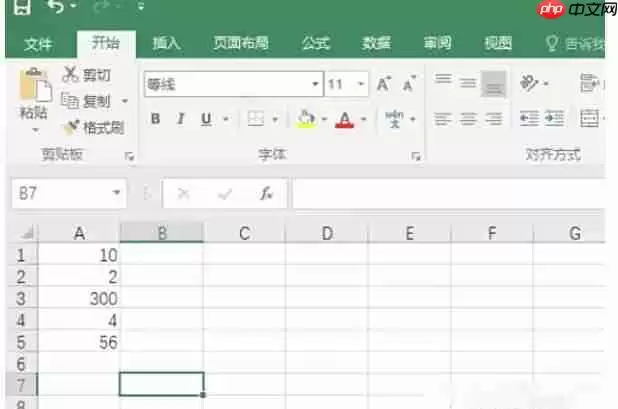Open the 剪贴板 (Clipboard) dialog launcher
The image size is (618, 409).
129,157
